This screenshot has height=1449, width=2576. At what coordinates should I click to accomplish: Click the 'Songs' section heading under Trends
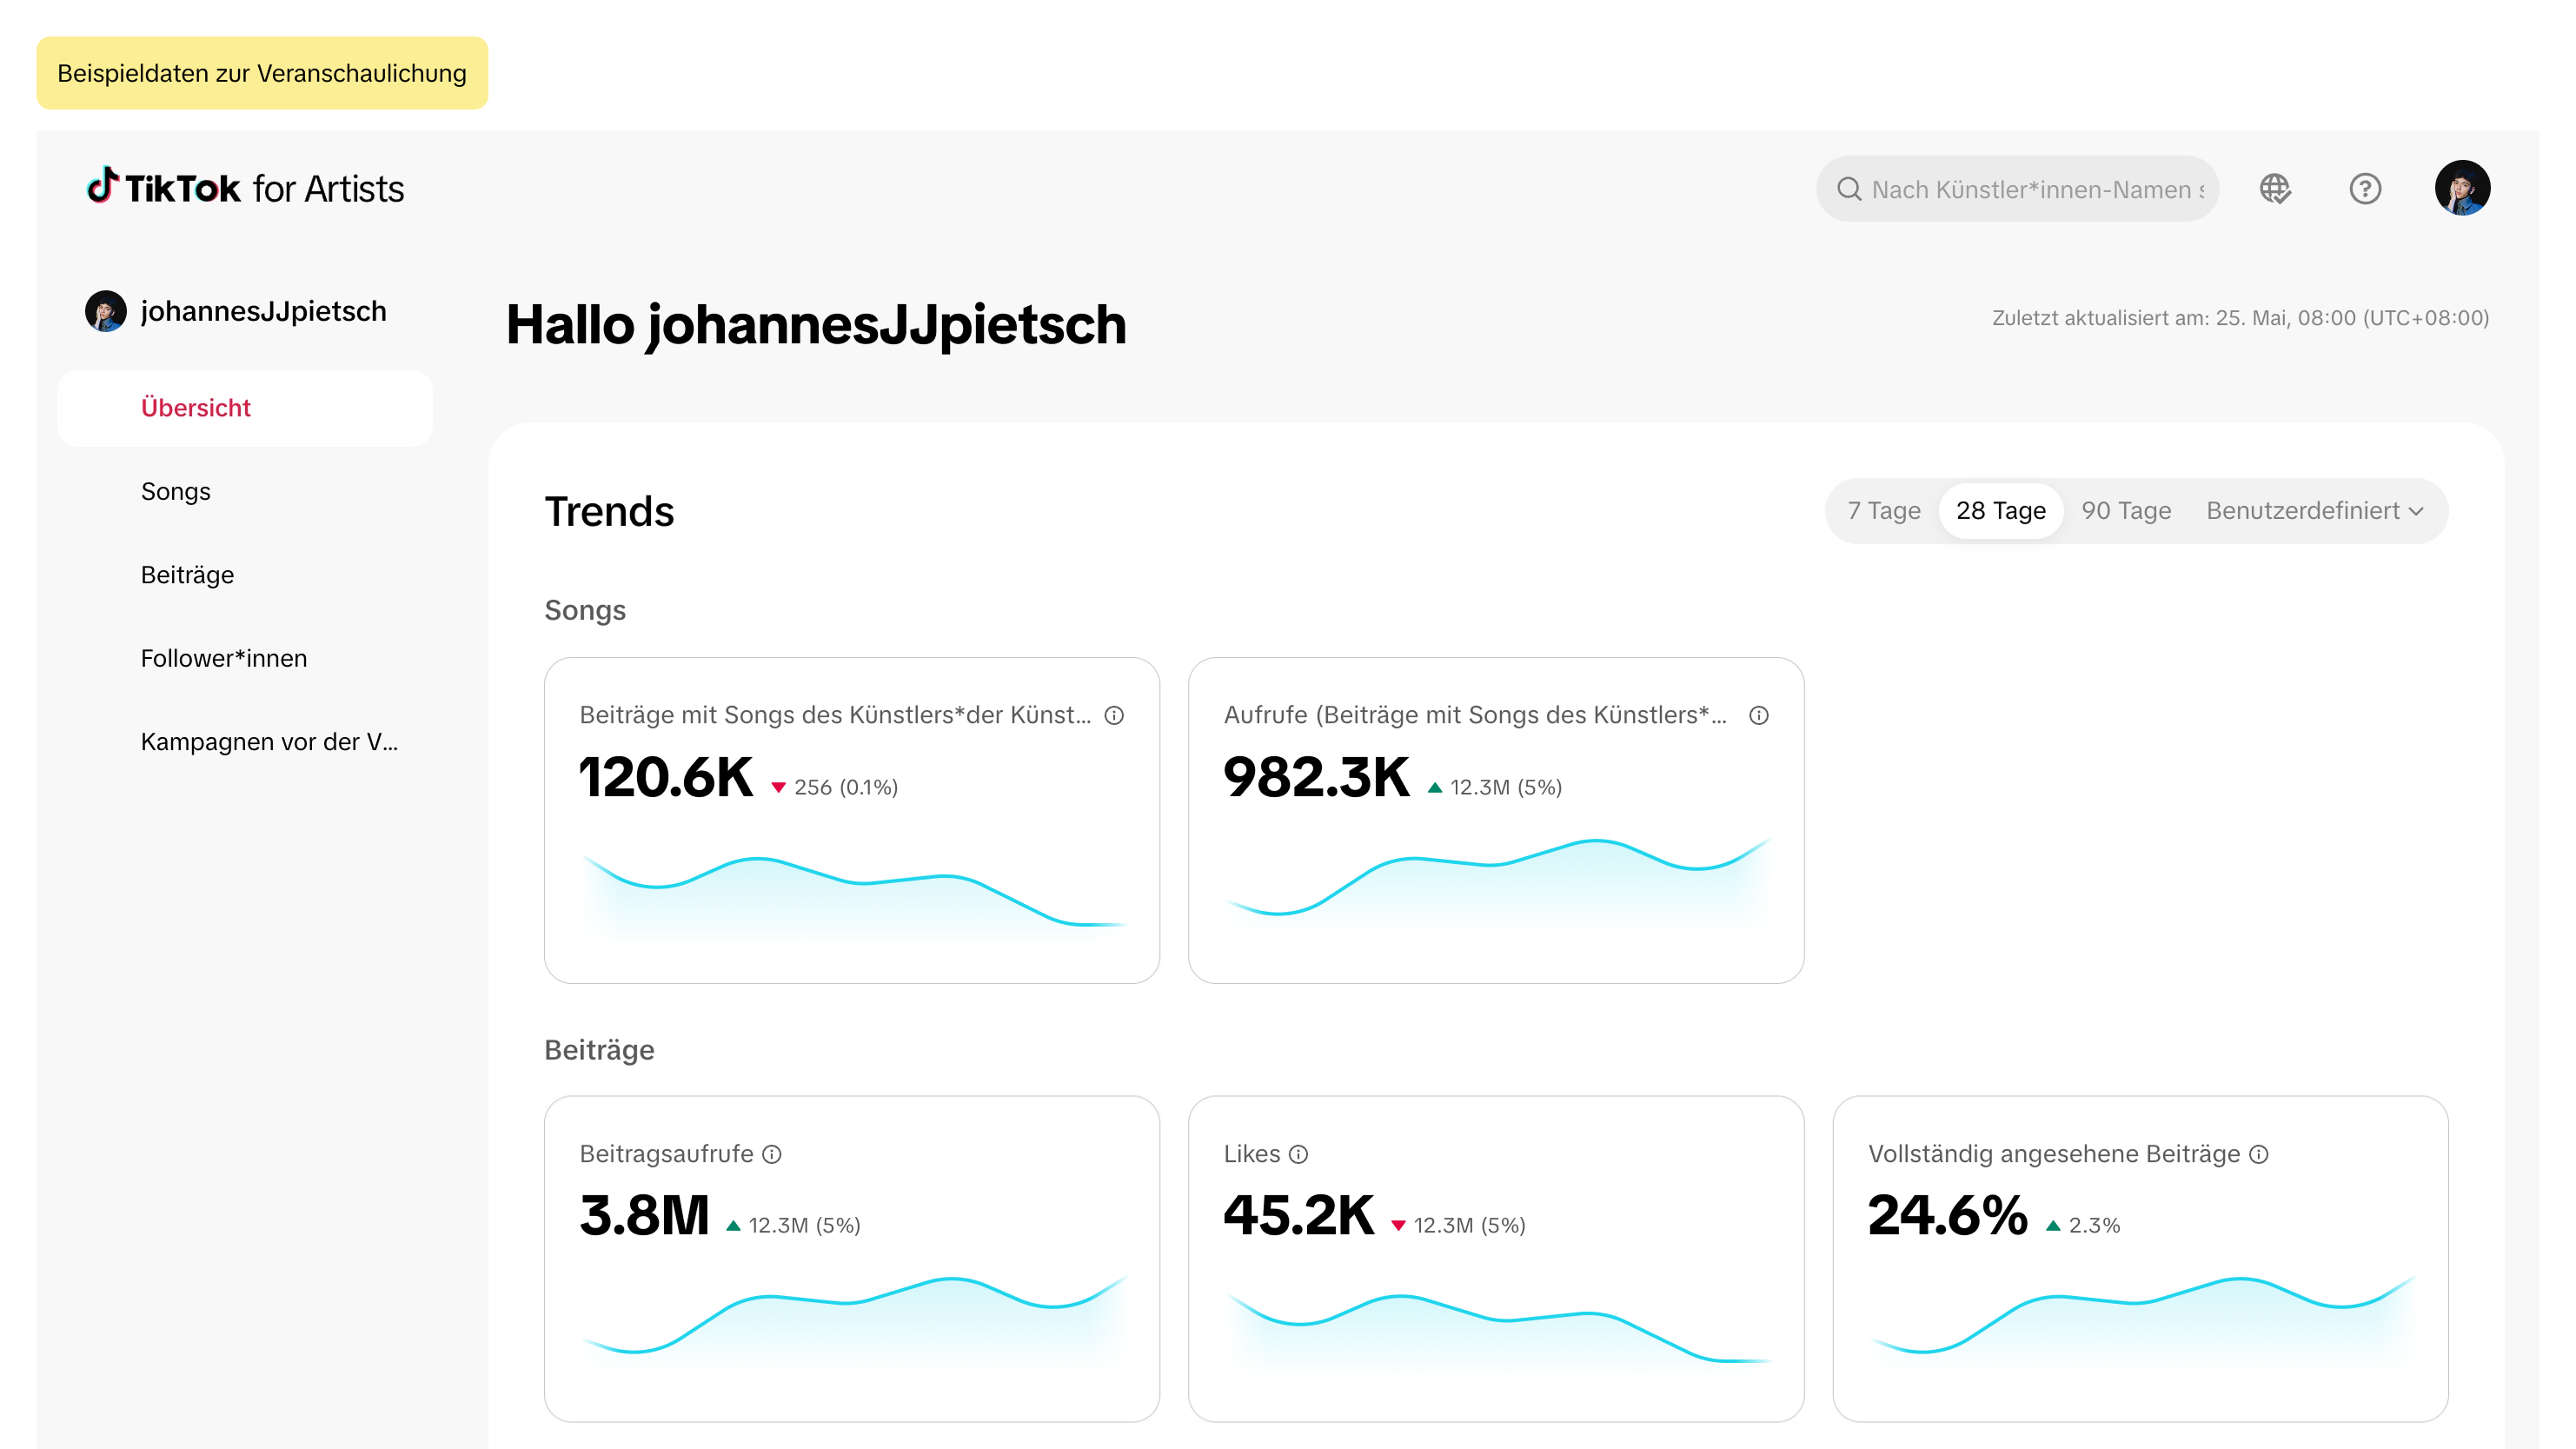tap(585, 610)
